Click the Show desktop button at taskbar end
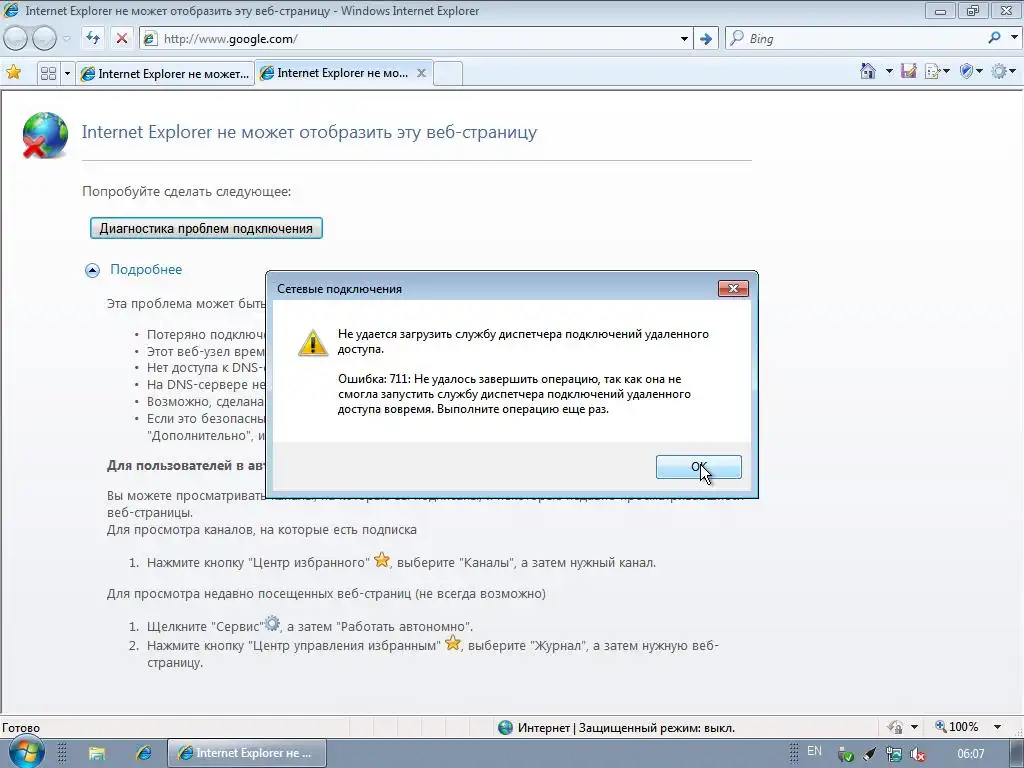This screenshot has height=768, width=1024. click(x=1019, y=754)
